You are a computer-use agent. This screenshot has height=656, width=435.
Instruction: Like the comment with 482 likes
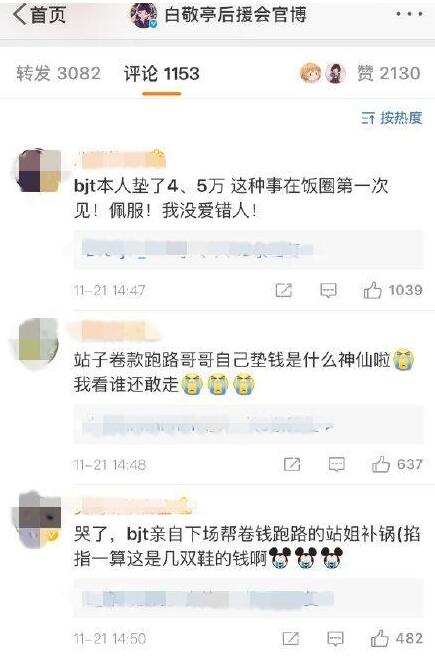click(397, 638)
